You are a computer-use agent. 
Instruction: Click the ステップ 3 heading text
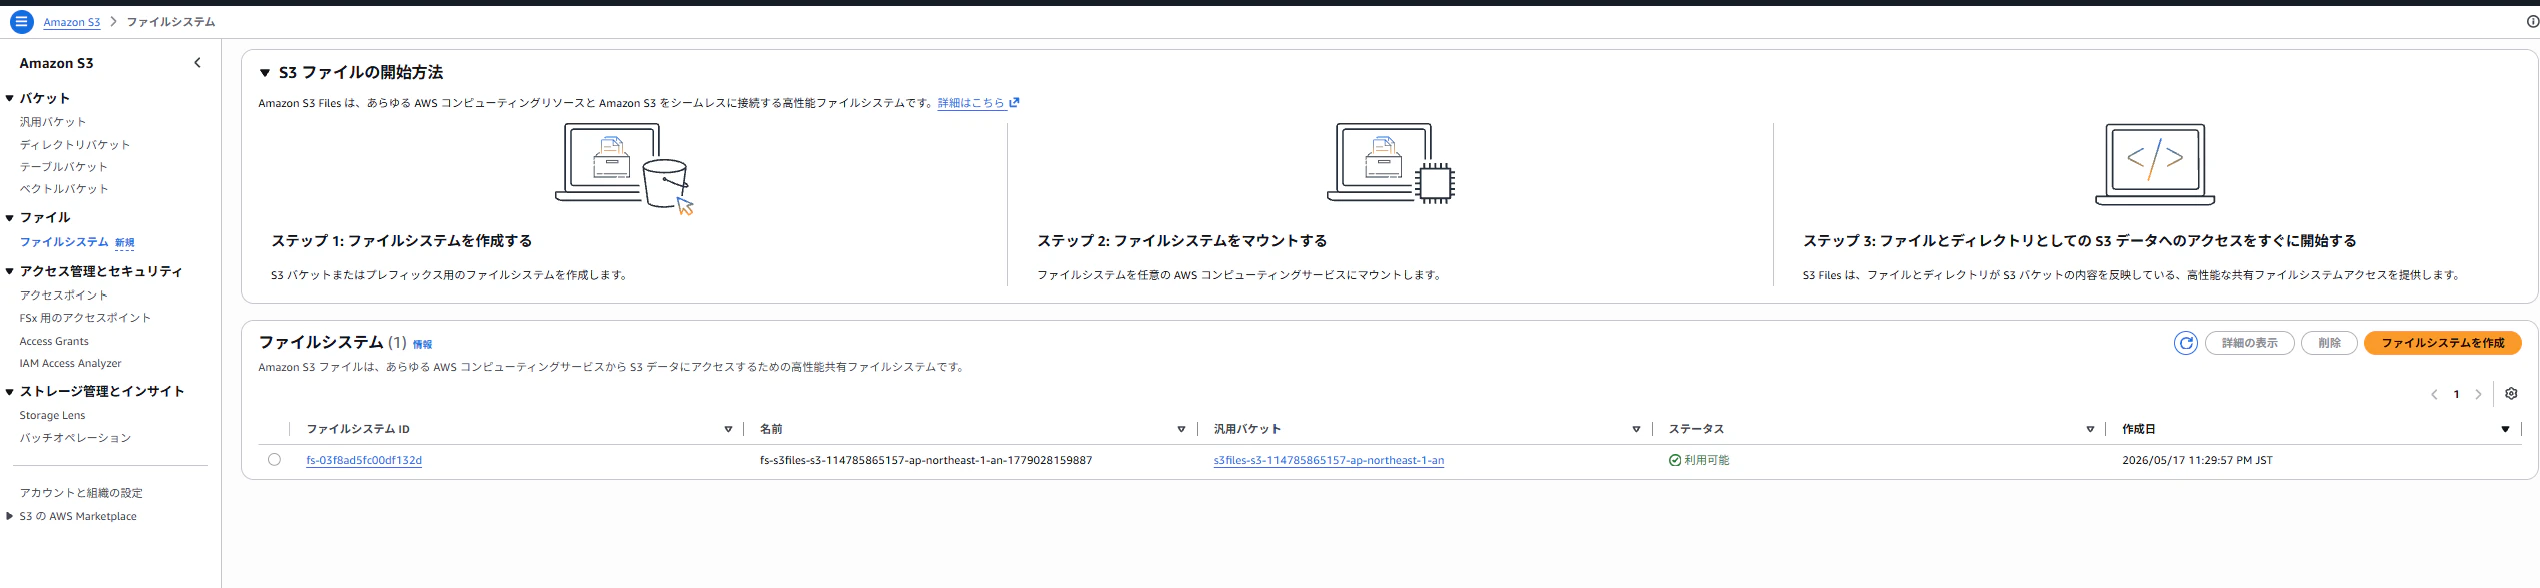[2079, 241]
